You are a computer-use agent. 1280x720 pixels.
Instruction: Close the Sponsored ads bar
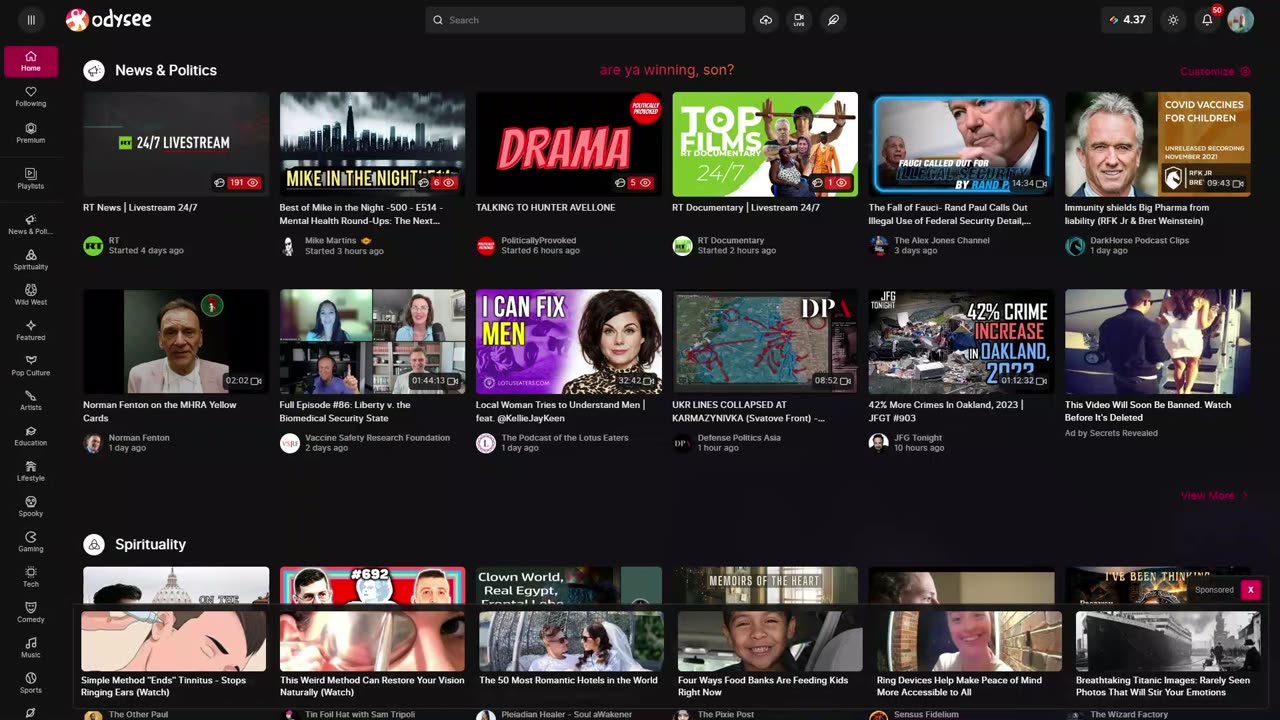coord(1250,590)
